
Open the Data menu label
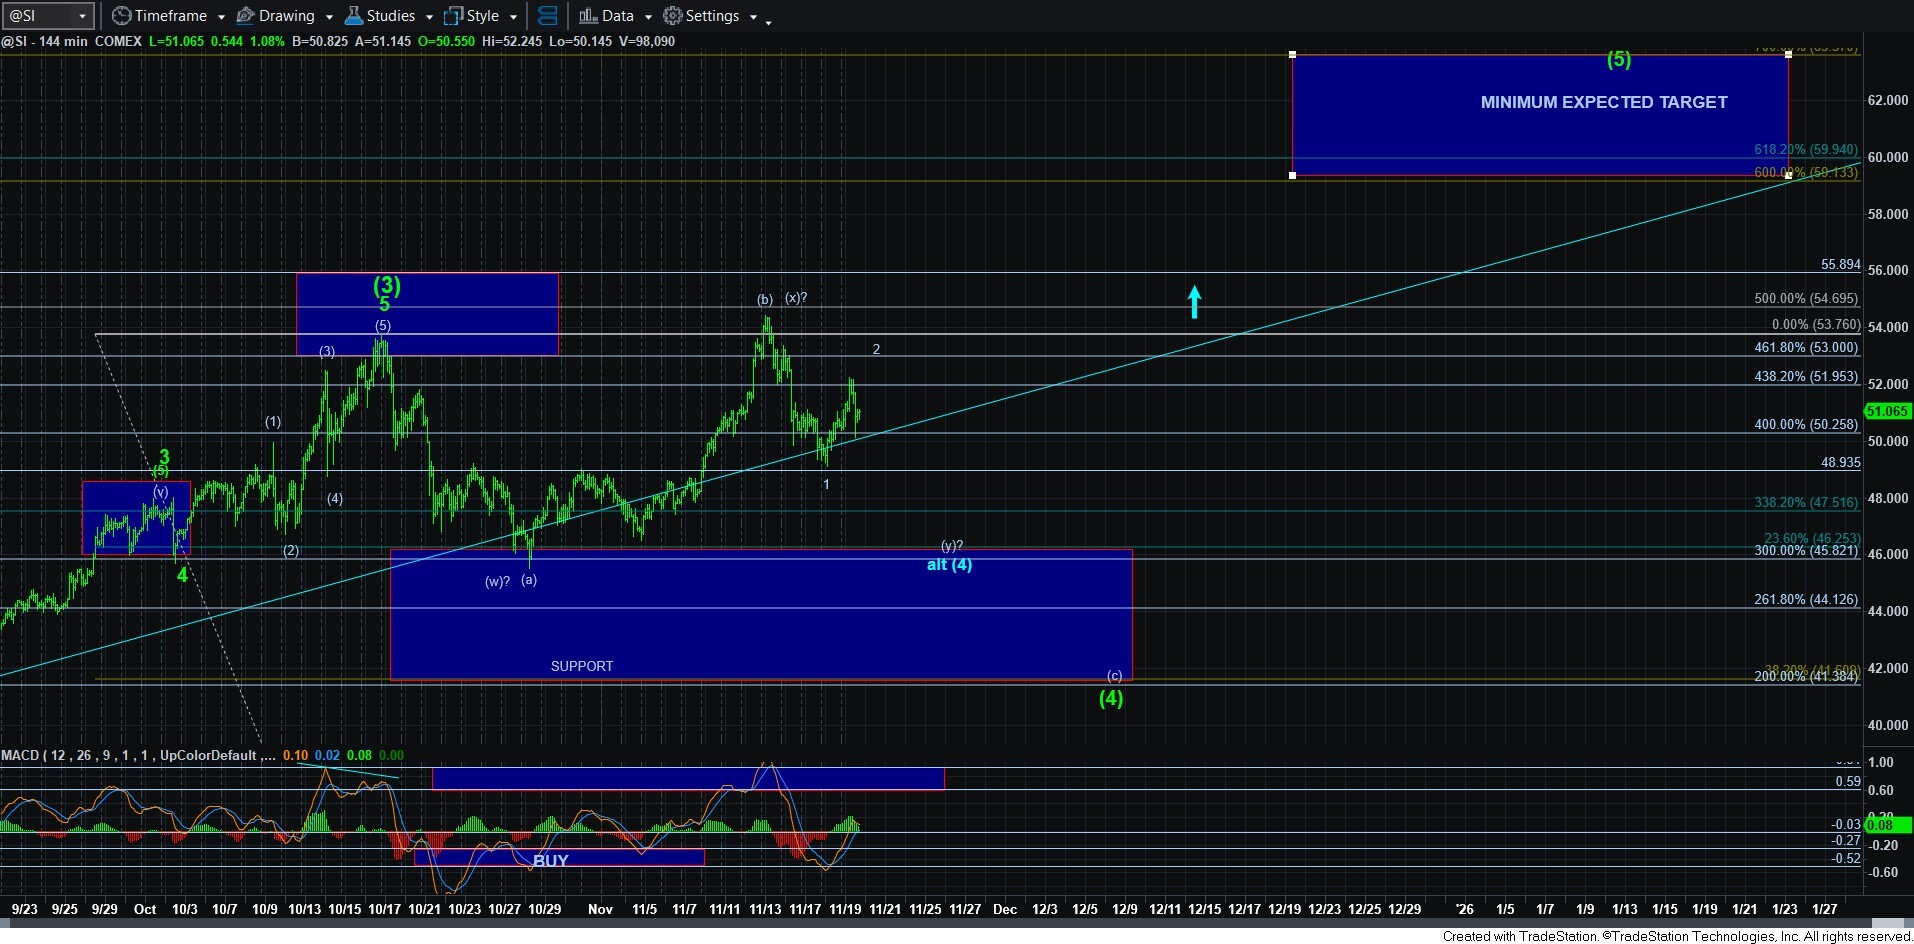coord(617,16)
